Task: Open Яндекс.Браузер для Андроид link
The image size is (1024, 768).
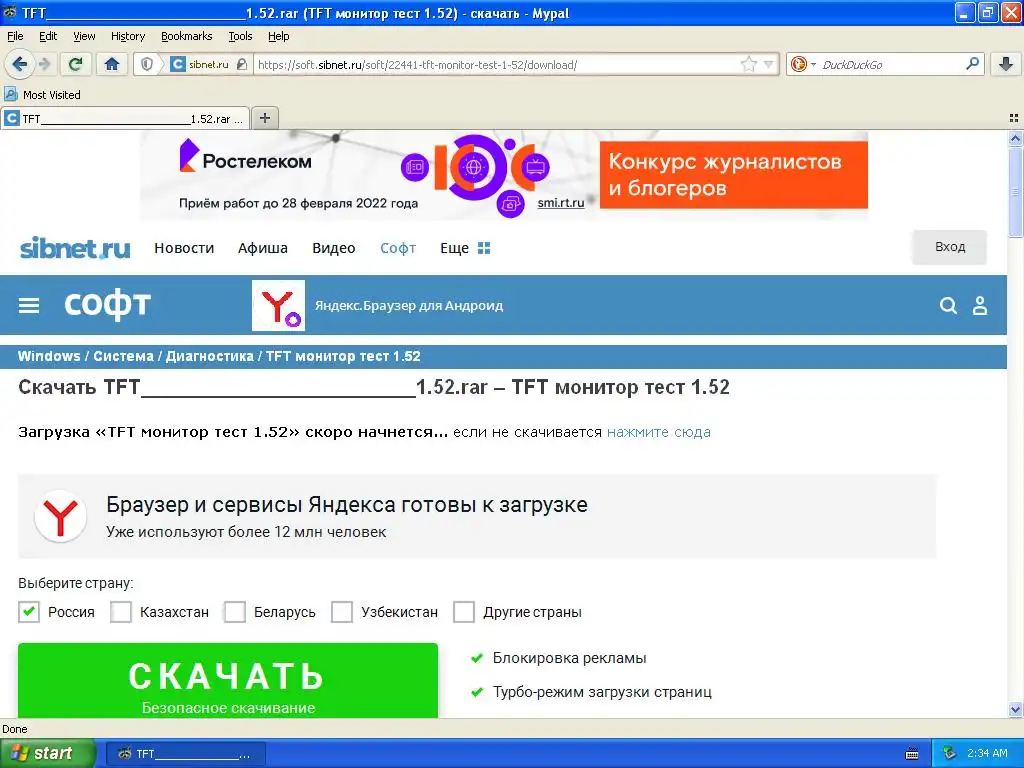Action: pyautogui.click(x=409, y=305)
